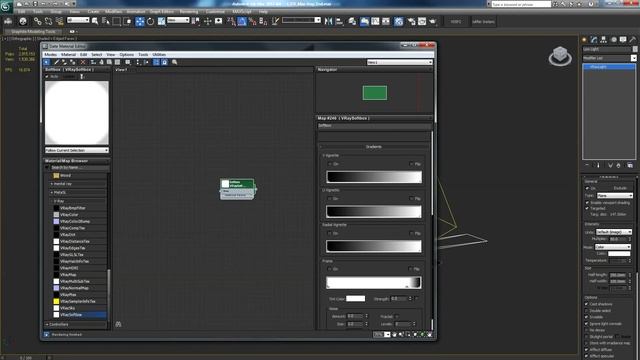The image size is (640, 360).
Task: Select the pointer tool in Slate Material Editor
Action: tap(47, 62)
